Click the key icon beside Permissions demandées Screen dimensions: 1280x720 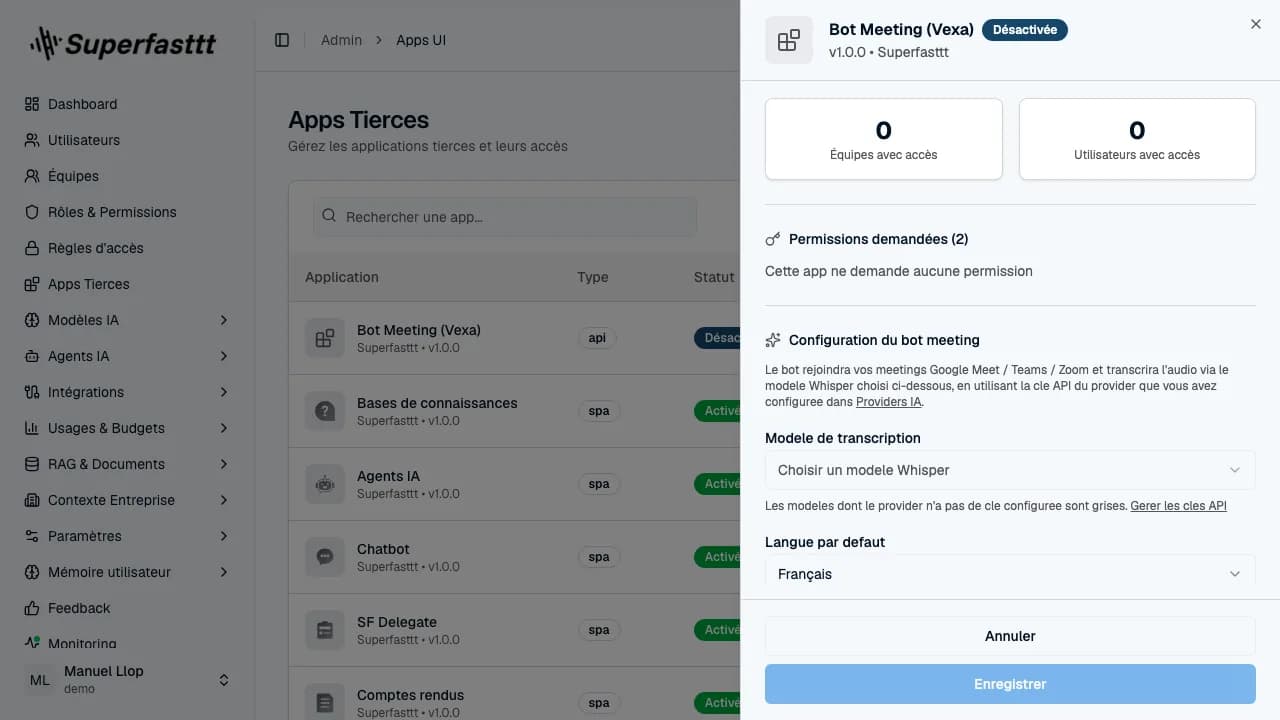pyautogui.click(x=773, y=239)
